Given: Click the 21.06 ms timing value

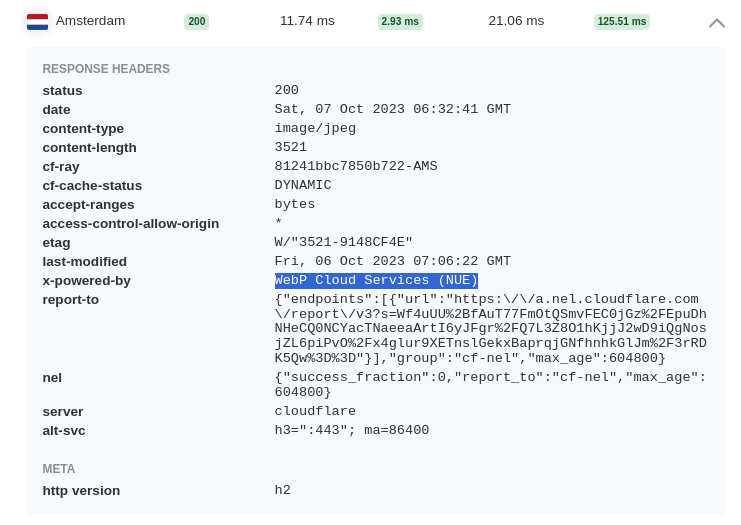Looking at the screenshot, I should (516, 21).
